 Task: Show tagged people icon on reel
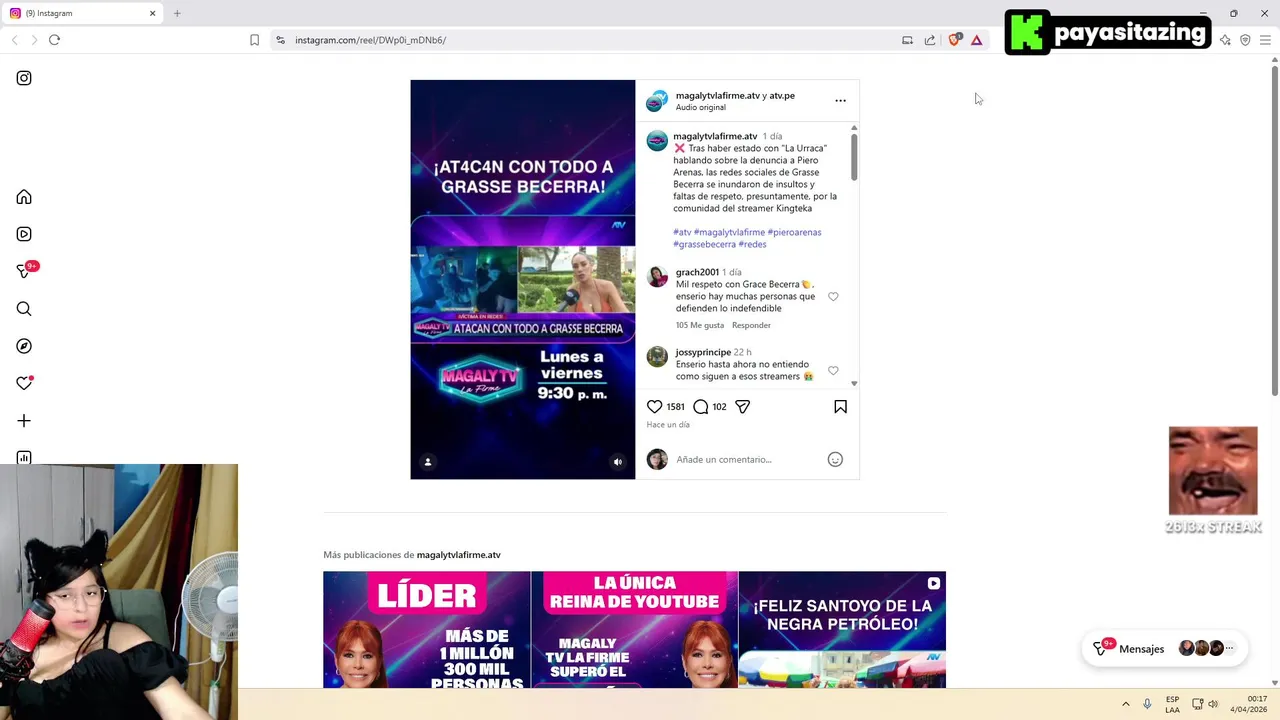pyautogui.click(x=428, y=462)
